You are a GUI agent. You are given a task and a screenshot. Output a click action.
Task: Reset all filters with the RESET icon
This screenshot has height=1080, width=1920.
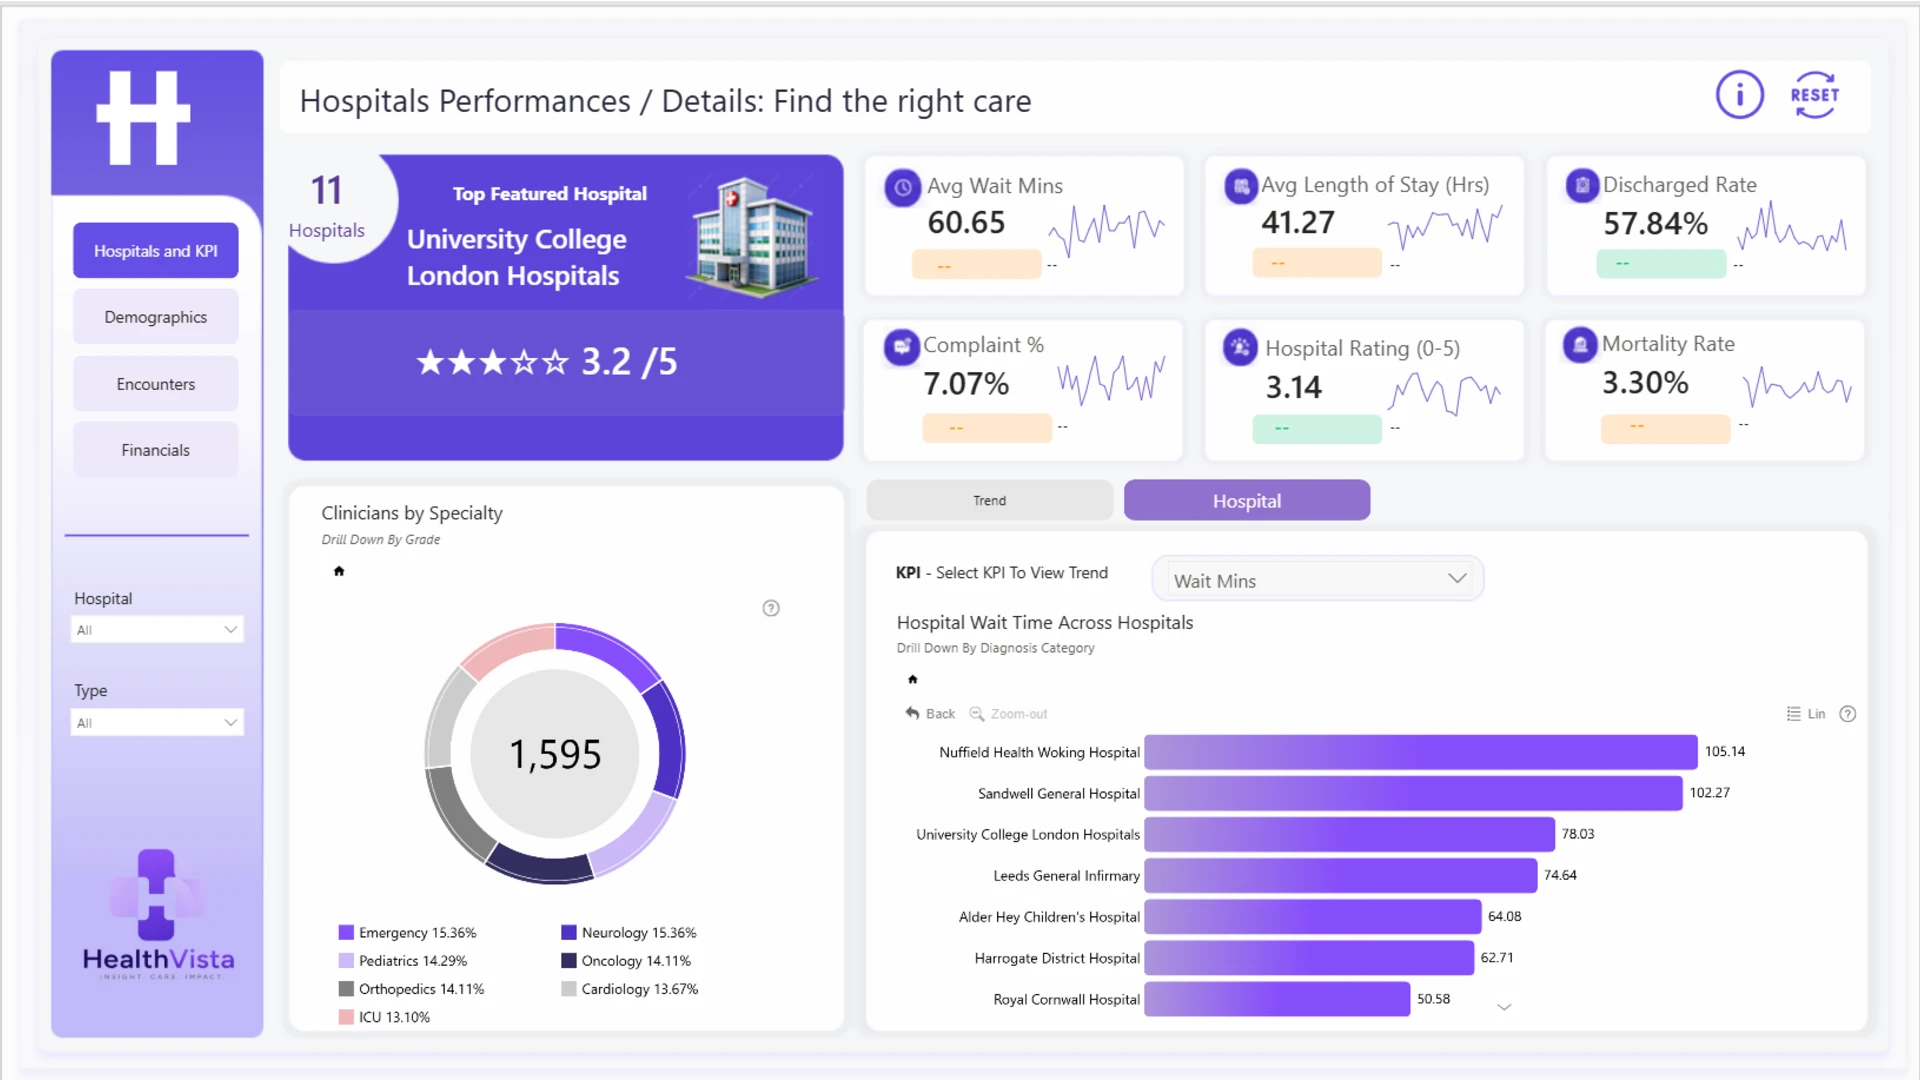click(x=1814, y=95)
